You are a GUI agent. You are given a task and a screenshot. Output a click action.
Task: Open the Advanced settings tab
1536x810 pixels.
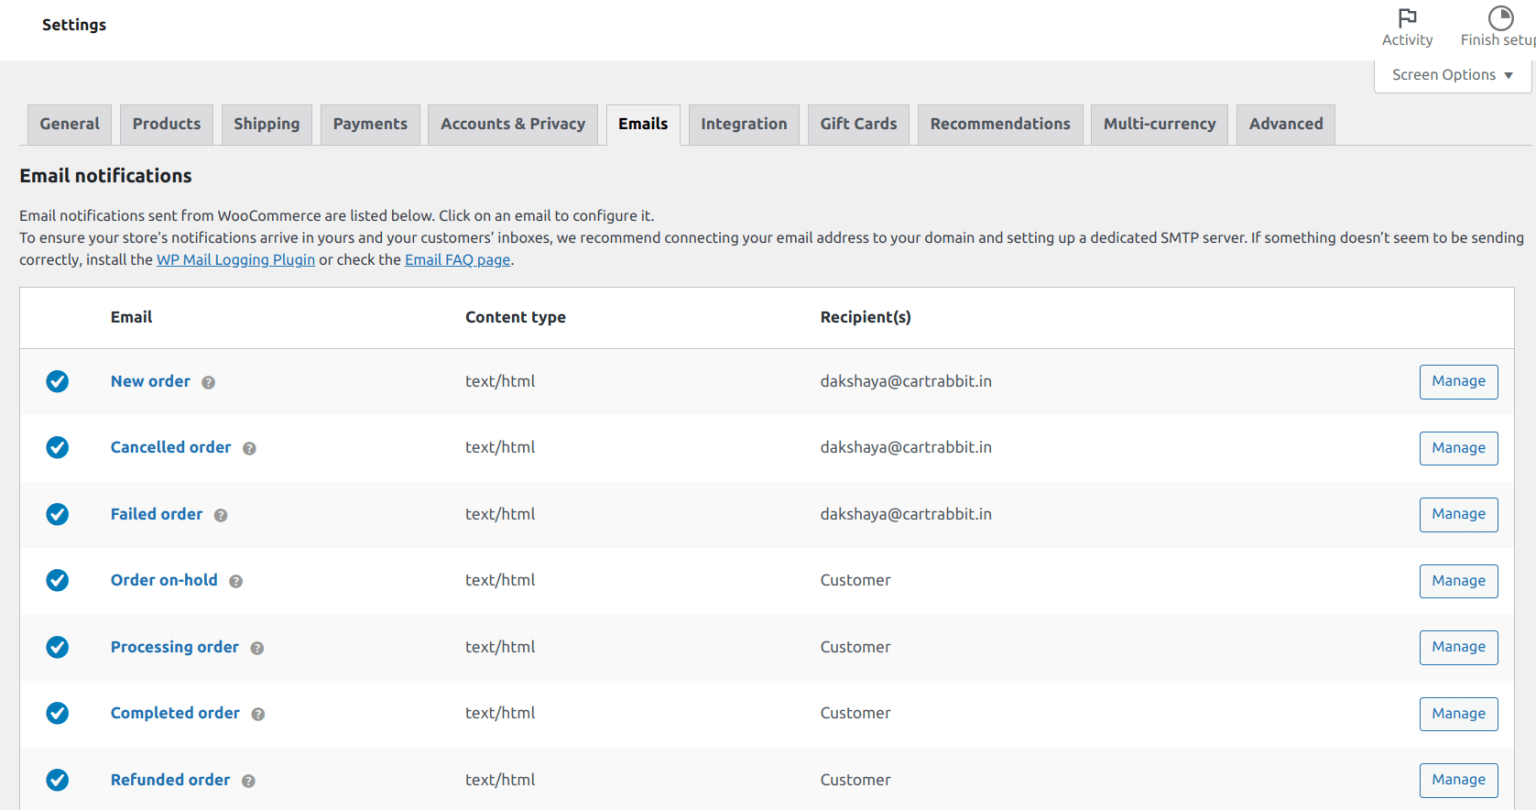[1285, 124]
